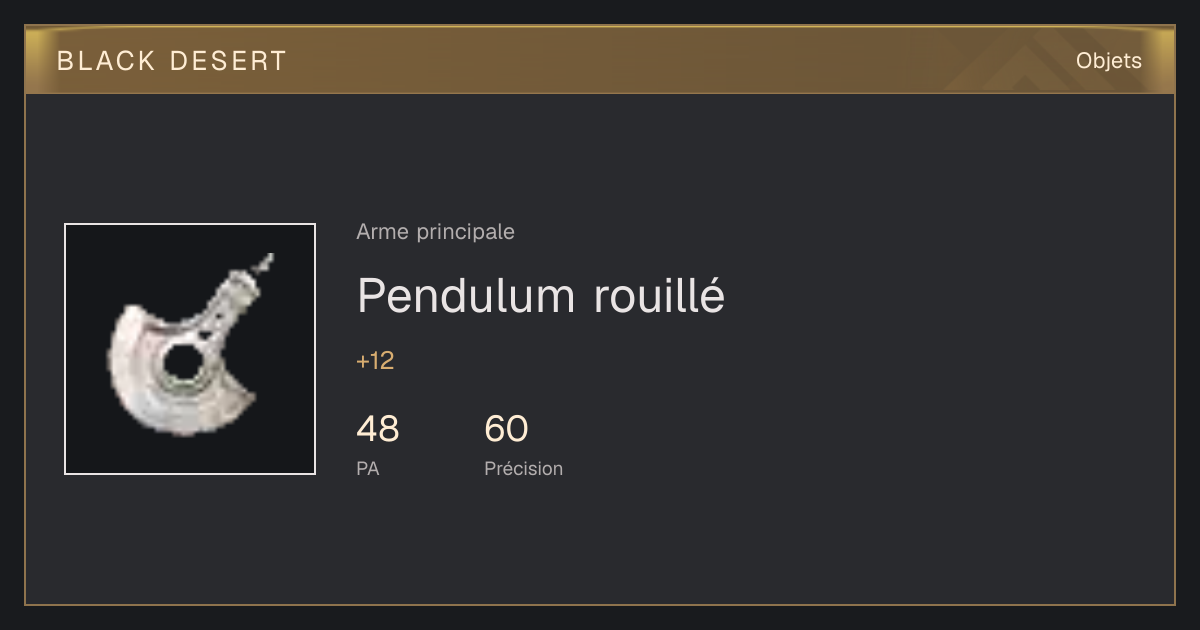This screenshot has width=1200, height=630.
Task: Click the Précision stat label
Action: coord(523,468)
